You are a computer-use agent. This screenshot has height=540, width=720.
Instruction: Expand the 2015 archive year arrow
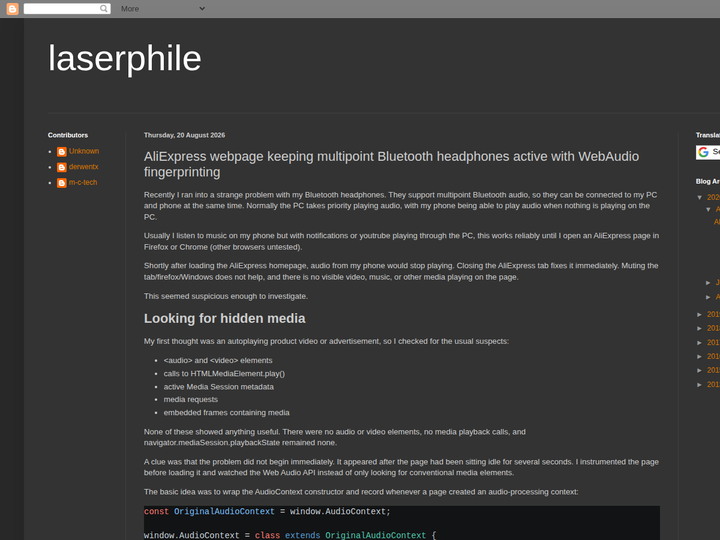[x=700, y=371]
